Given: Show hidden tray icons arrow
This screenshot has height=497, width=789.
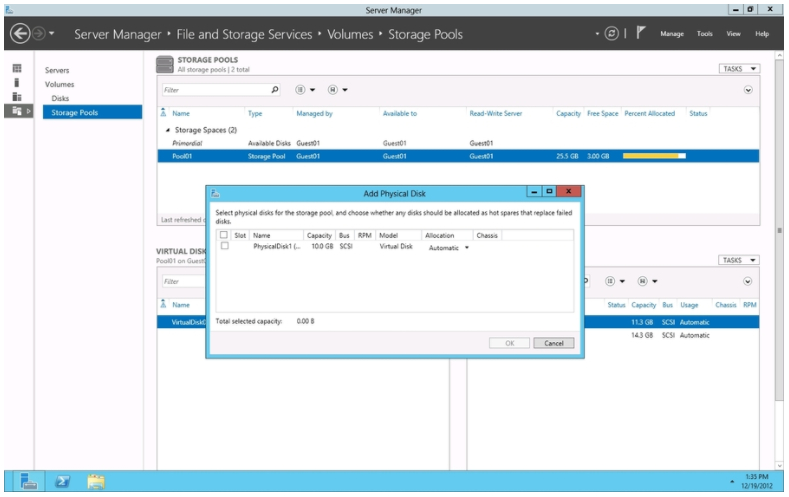Looking at the screenshot, I should click(x=732, y=482).
